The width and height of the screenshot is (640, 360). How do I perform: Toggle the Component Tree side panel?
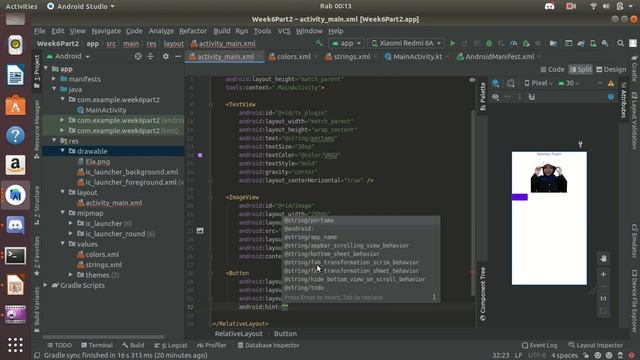[x=482, y=294]
